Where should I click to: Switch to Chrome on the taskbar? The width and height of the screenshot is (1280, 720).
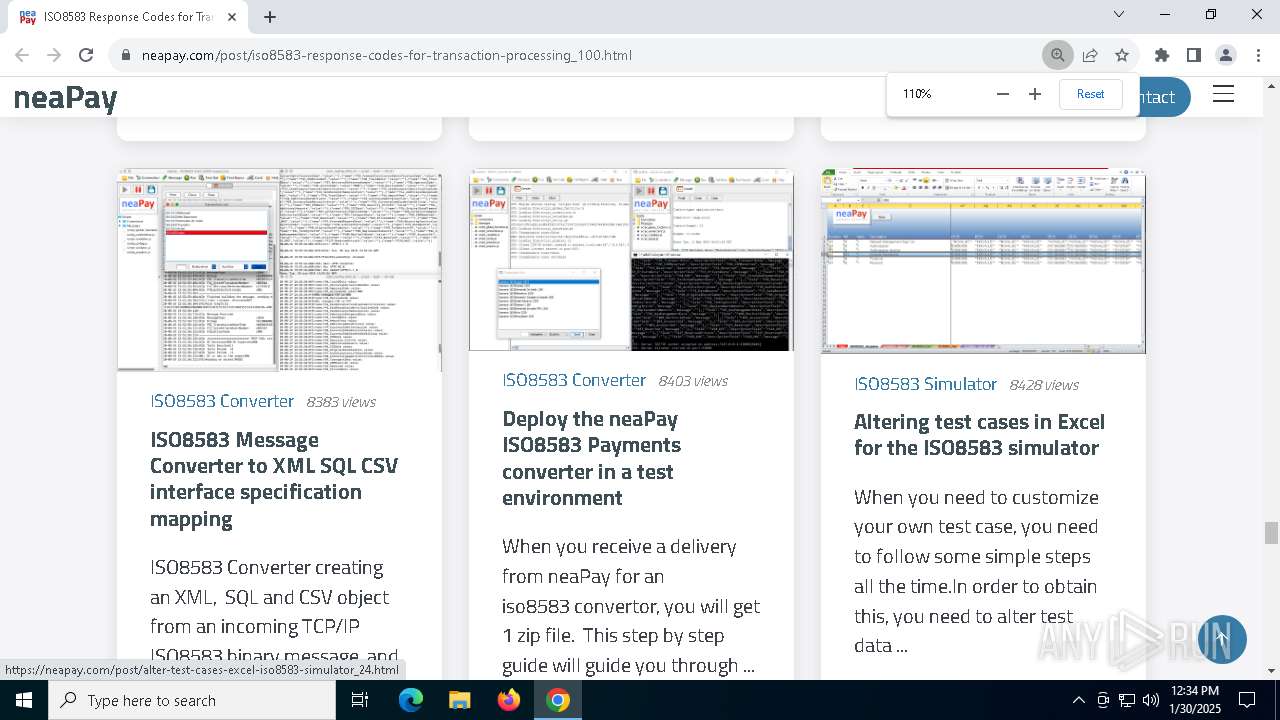coord(558,700)
